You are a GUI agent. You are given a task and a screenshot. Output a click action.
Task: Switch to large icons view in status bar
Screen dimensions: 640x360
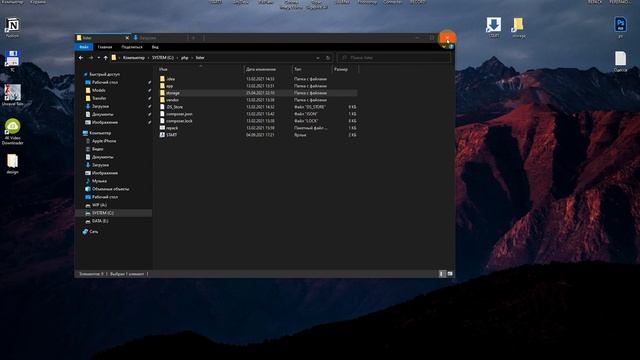point(450,274)
